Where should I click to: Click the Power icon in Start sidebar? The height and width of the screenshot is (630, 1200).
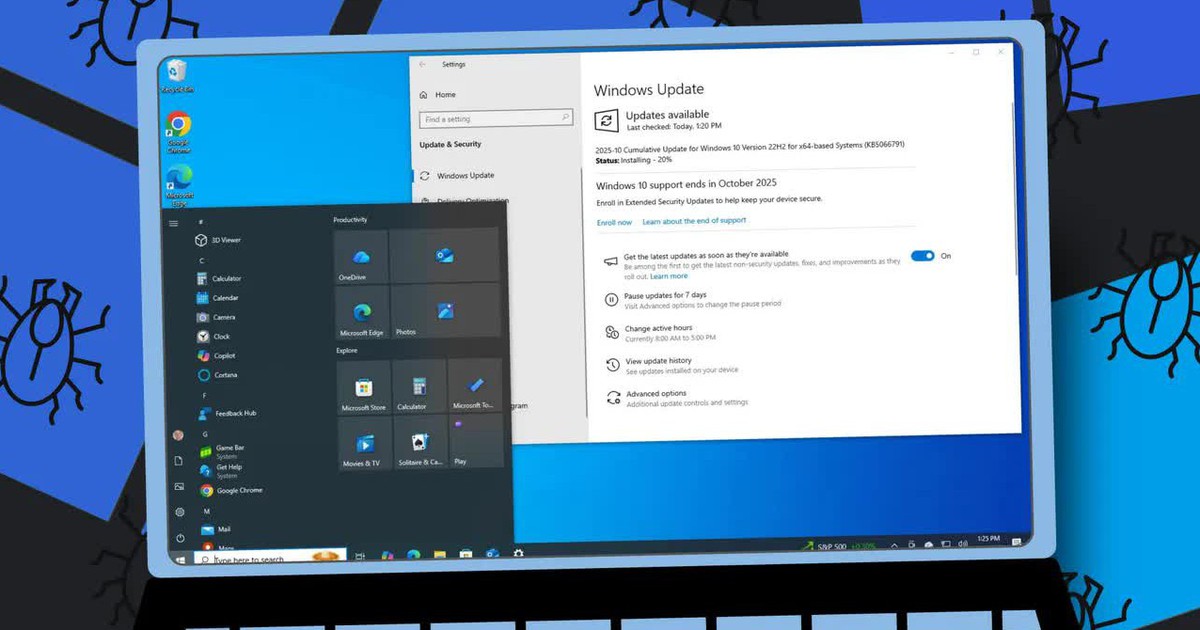[179, 538]
